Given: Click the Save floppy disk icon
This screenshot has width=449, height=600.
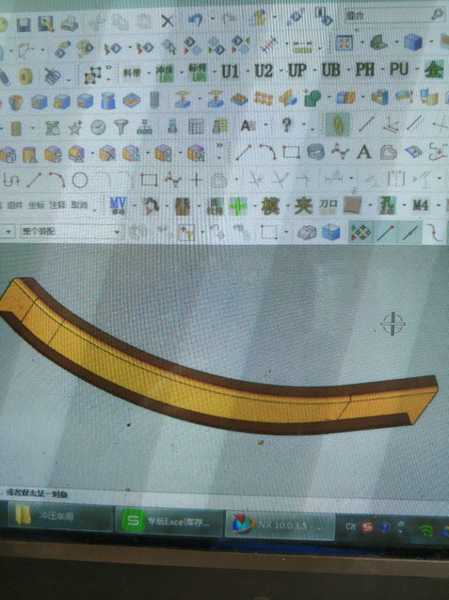Looking at the screenshot, I should pyautogui.click(x=23, y=25).
